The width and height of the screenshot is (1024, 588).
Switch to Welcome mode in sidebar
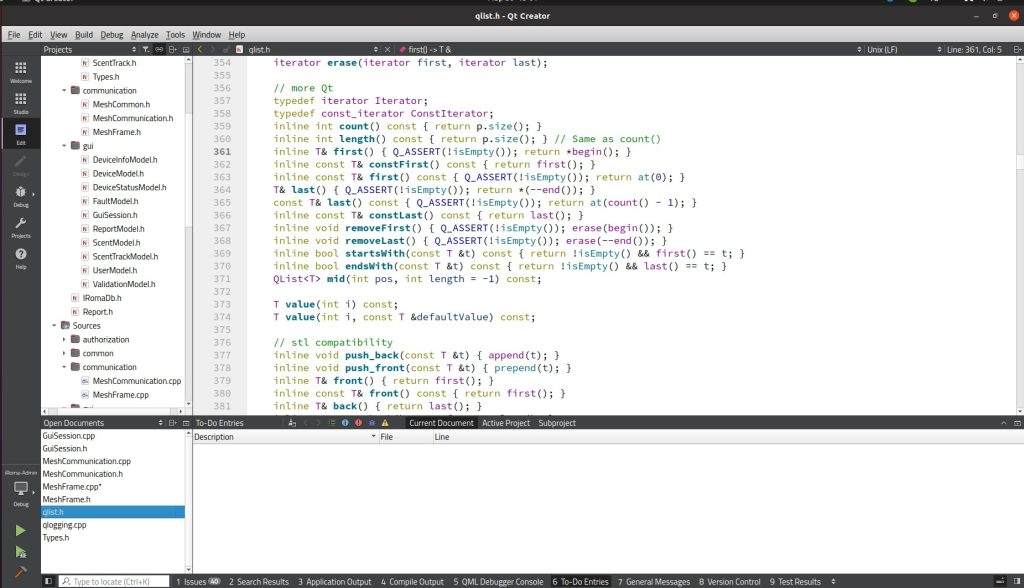click(20, 72)
